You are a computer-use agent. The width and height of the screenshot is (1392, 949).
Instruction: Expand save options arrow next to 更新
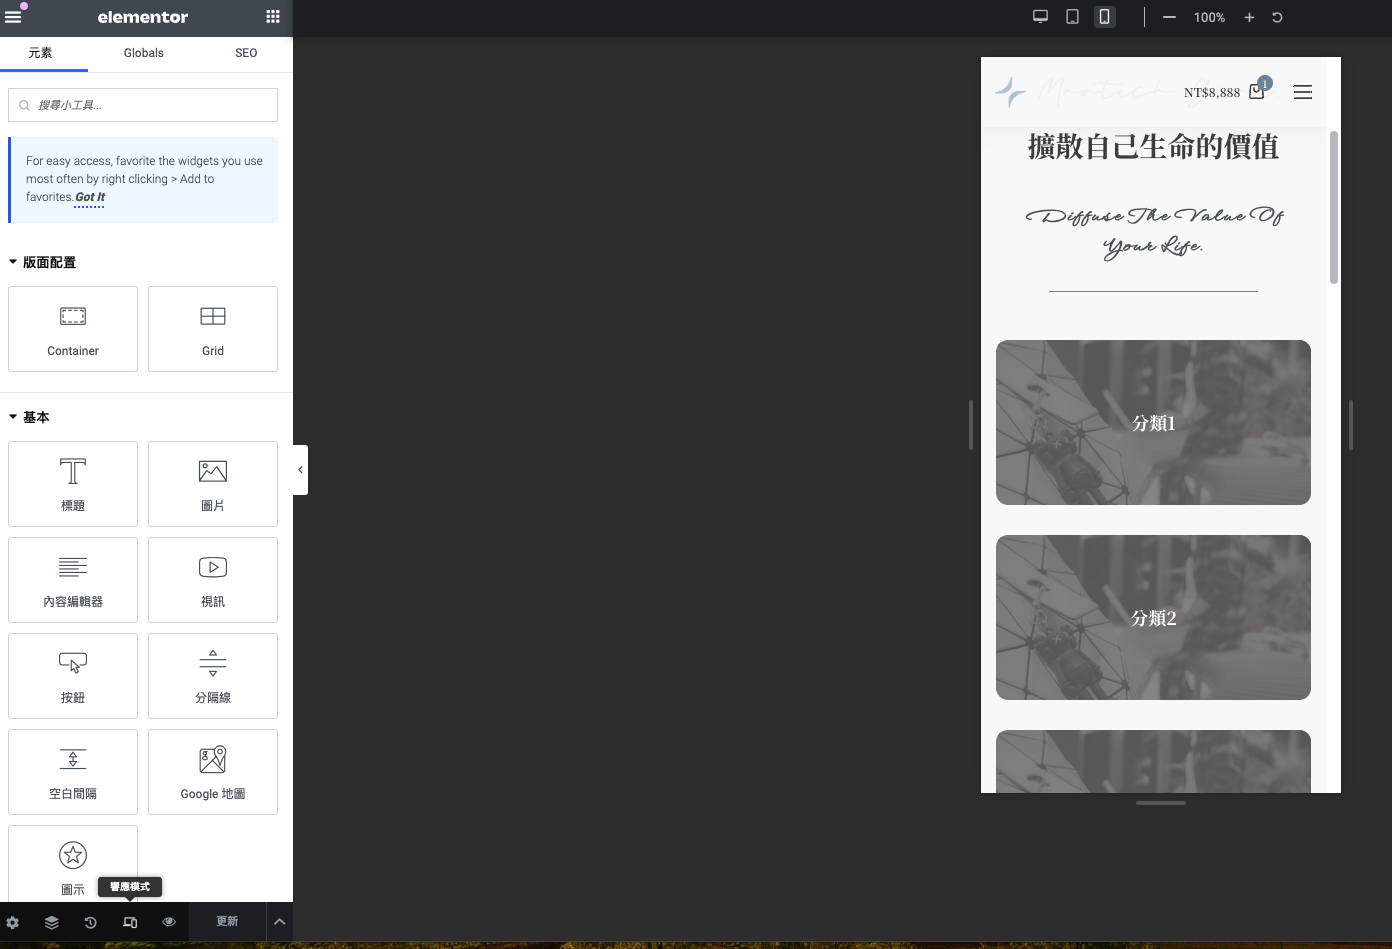(x=280, y=922)
